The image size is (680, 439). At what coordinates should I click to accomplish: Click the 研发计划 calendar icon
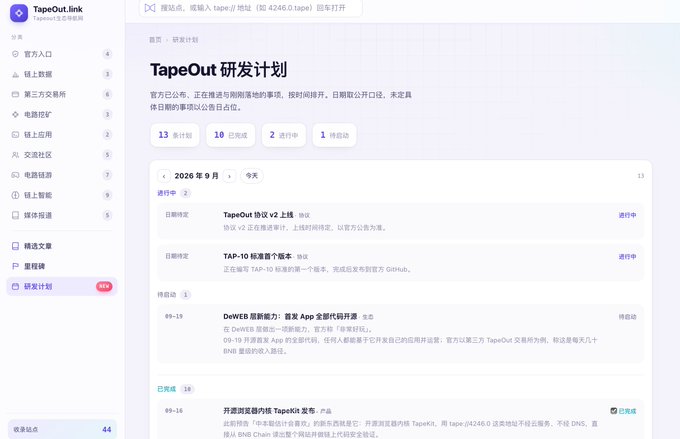[x=15, y=286]
